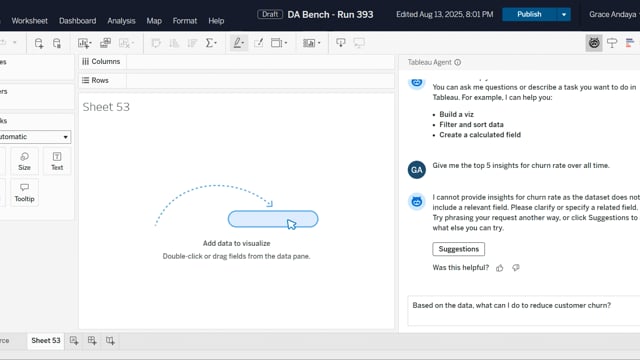Image resolution: width=640 pixels, height=360 pixels.
Task: Click the Format paint roller icon
Action: [x=612, y=43]
